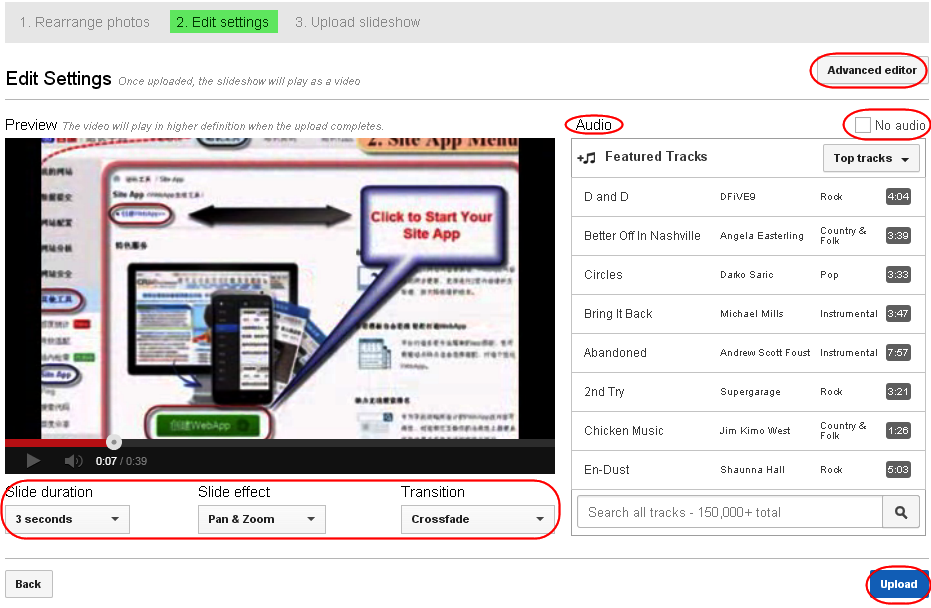Open the Slide effect selector showing Pan & Zoom
Viewport: 931px width, 608px height.
[261, 519]
